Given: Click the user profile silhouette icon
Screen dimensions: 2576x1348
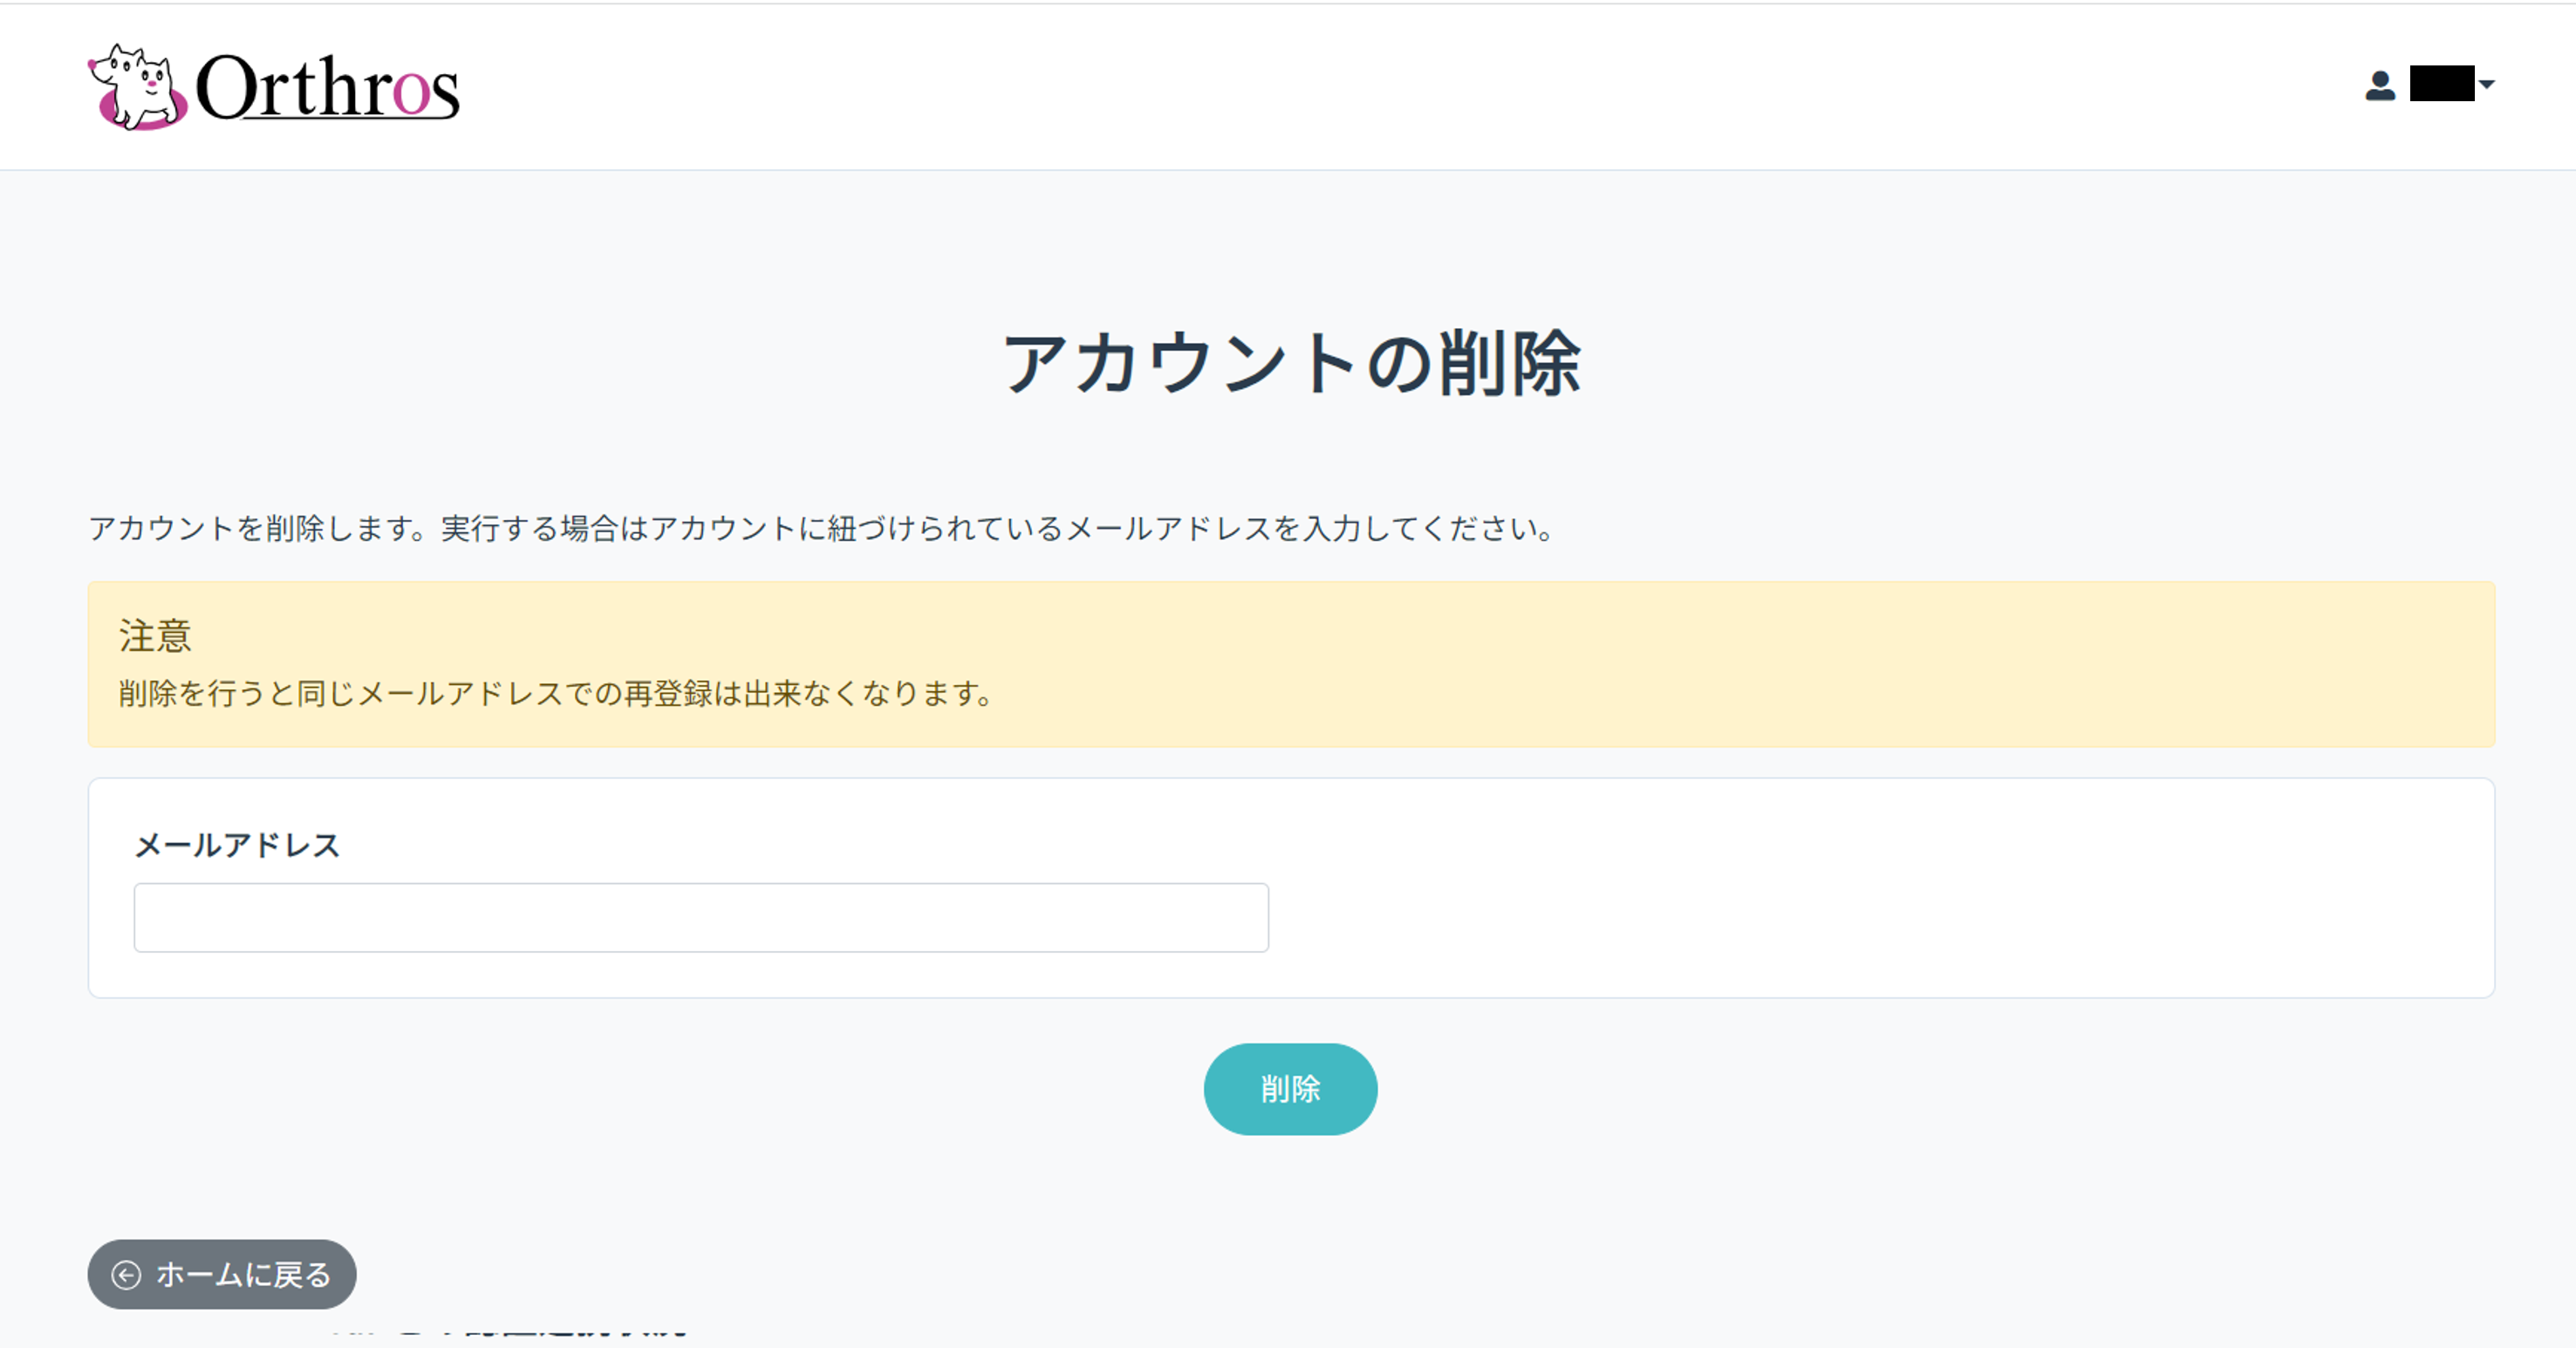Looking at the screenshot, I should pyautogui.click(x=2380, y=85).
